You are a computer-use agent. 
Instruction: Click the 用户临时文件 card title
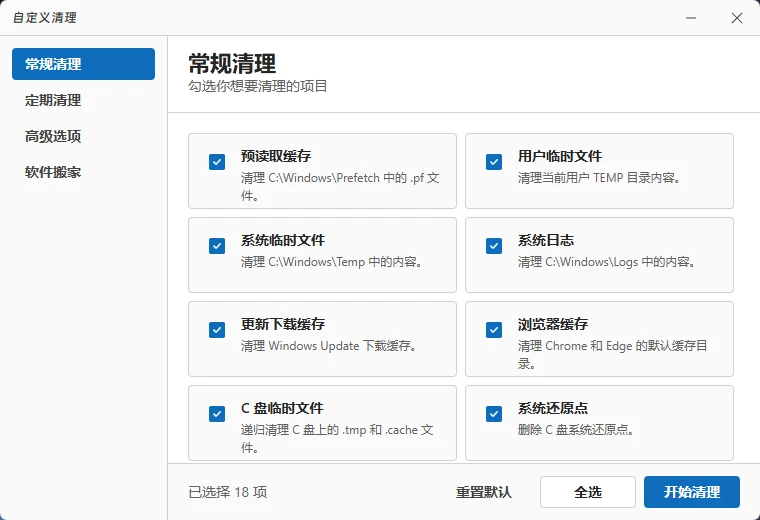tap(560, 156)
